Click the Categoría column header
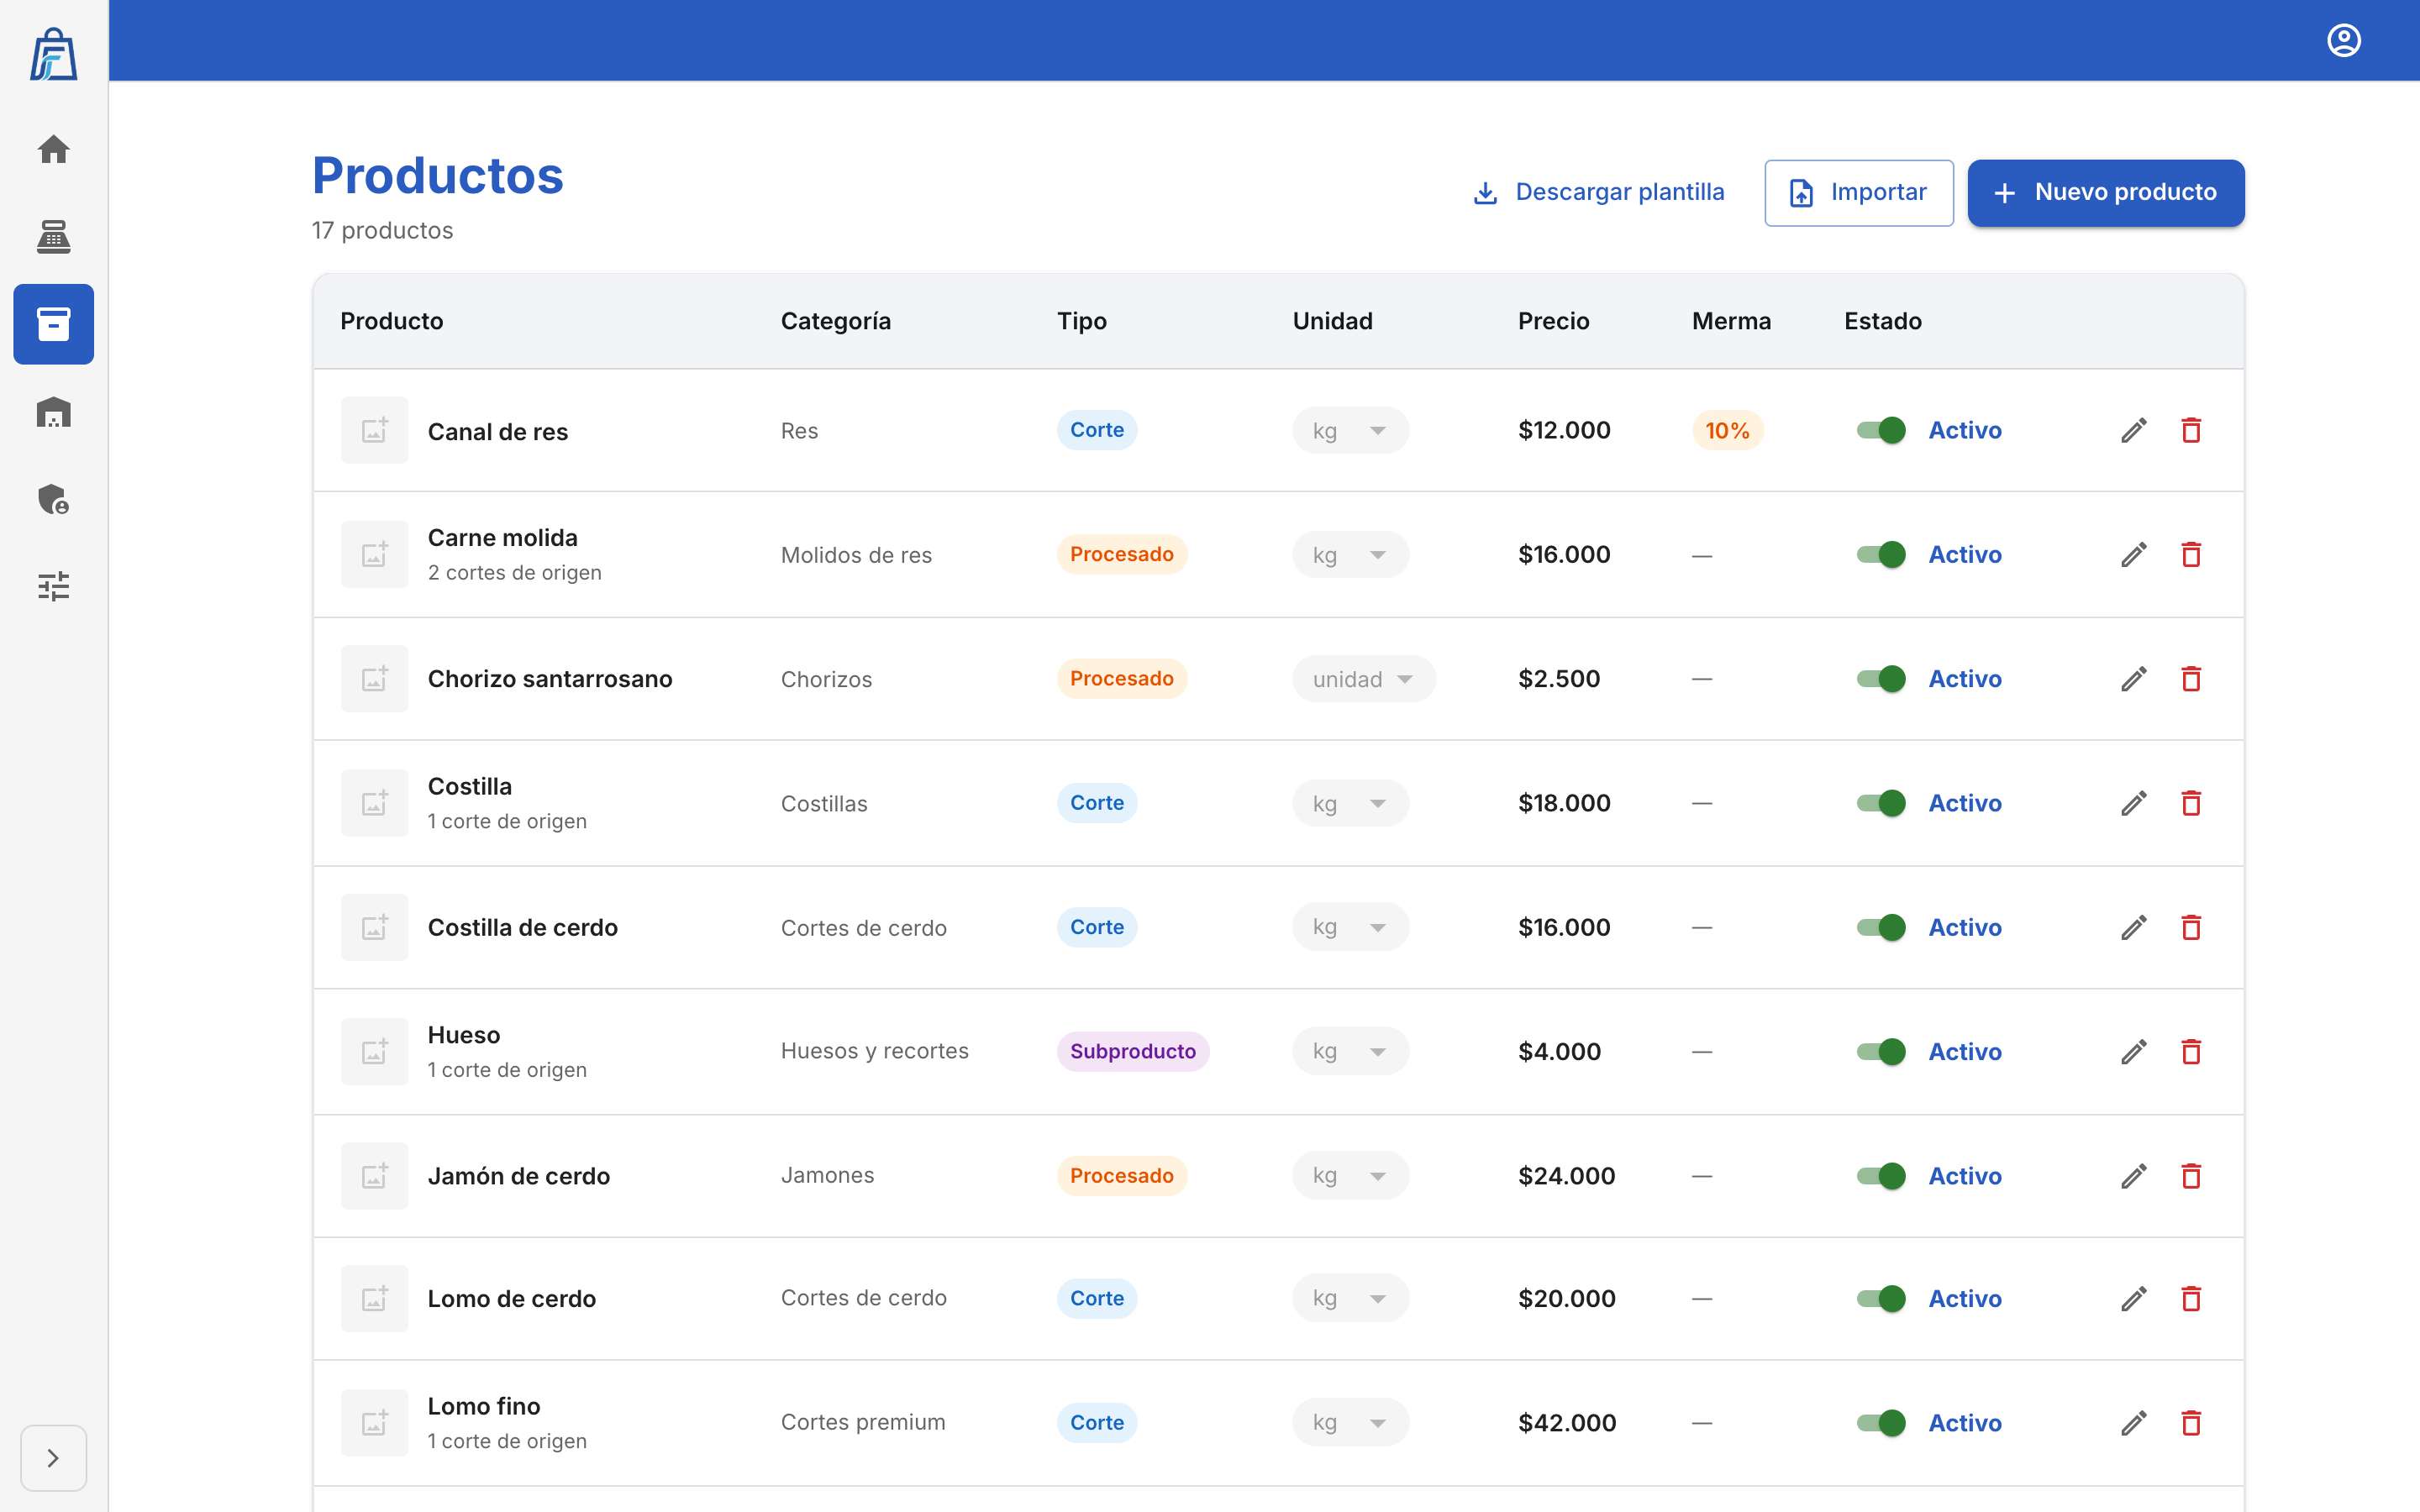 (836, 321)
